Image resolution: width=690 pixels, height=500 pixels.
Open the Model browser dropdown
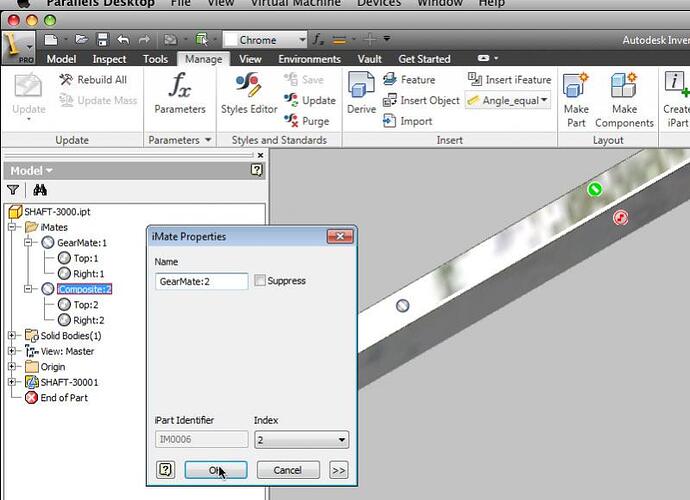[x=31, y=170]
